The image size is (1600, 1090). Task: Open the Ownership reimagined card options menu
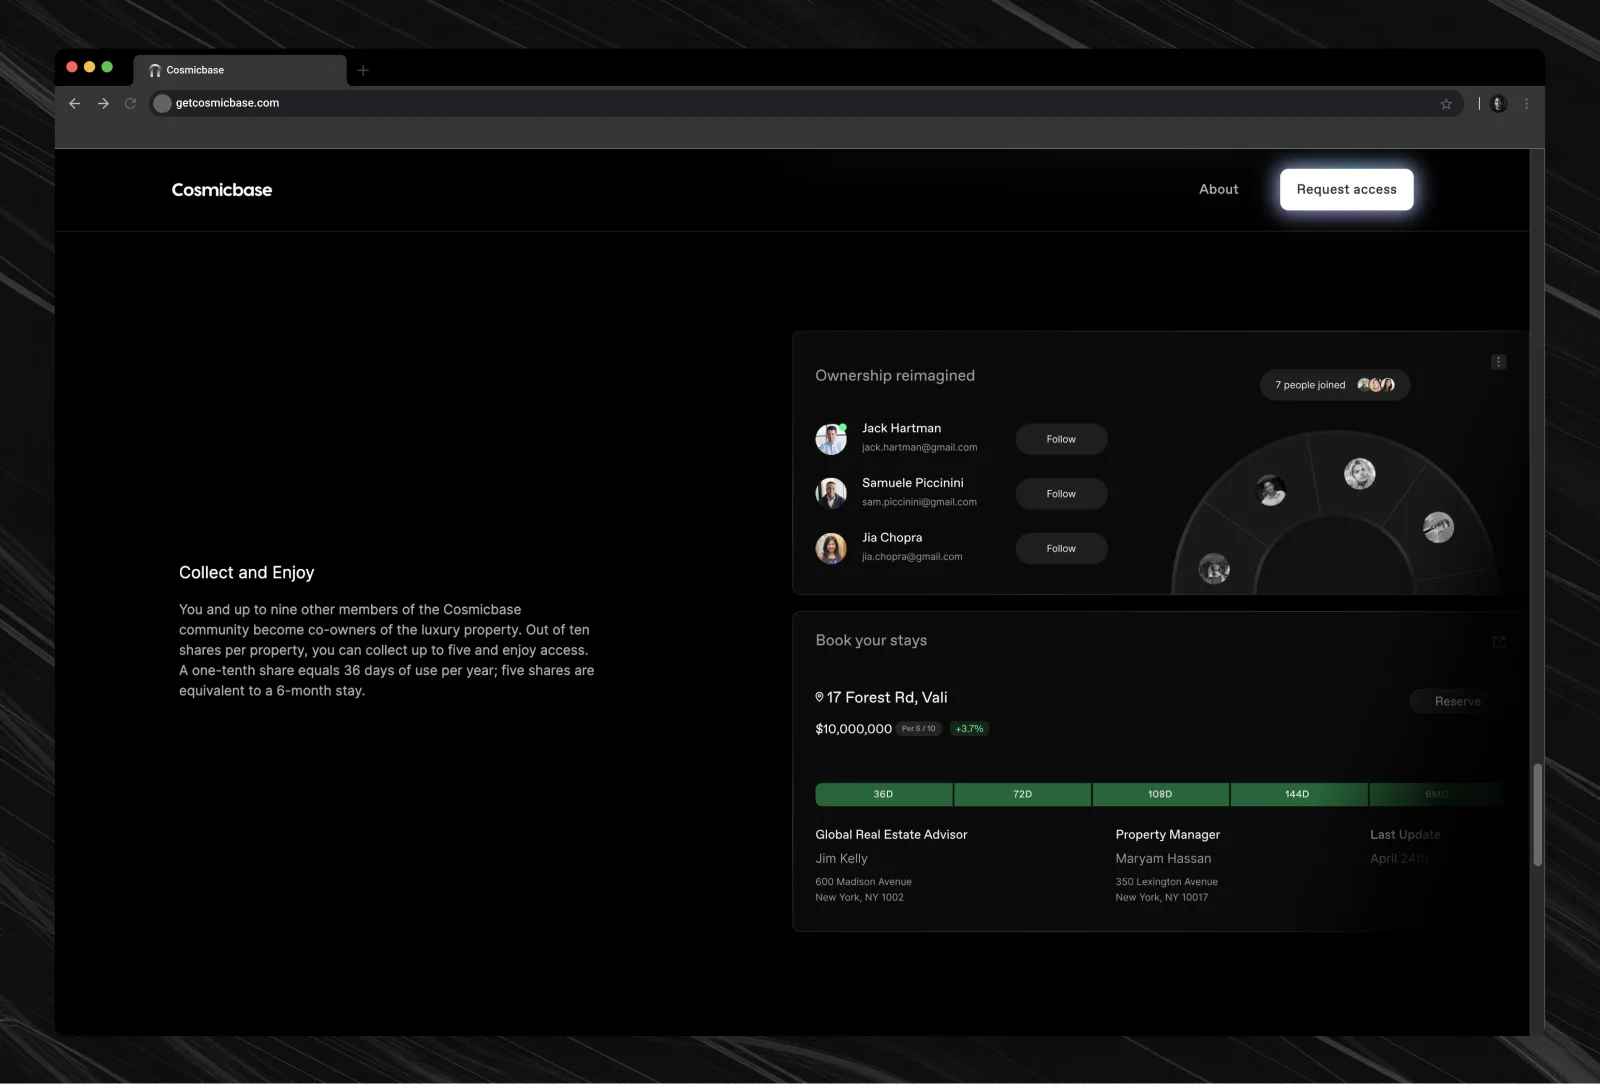[x=1498, y=363]
